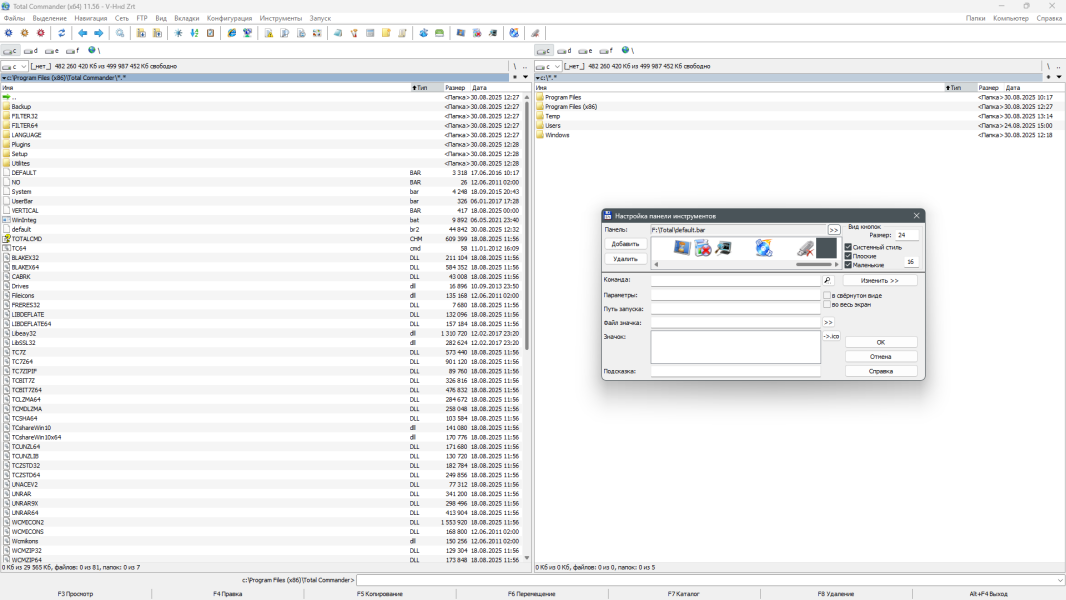This screenshot has width=1066, height=600.
Task: Open the left panel drive dropdown
Action: tap(15, 66)
